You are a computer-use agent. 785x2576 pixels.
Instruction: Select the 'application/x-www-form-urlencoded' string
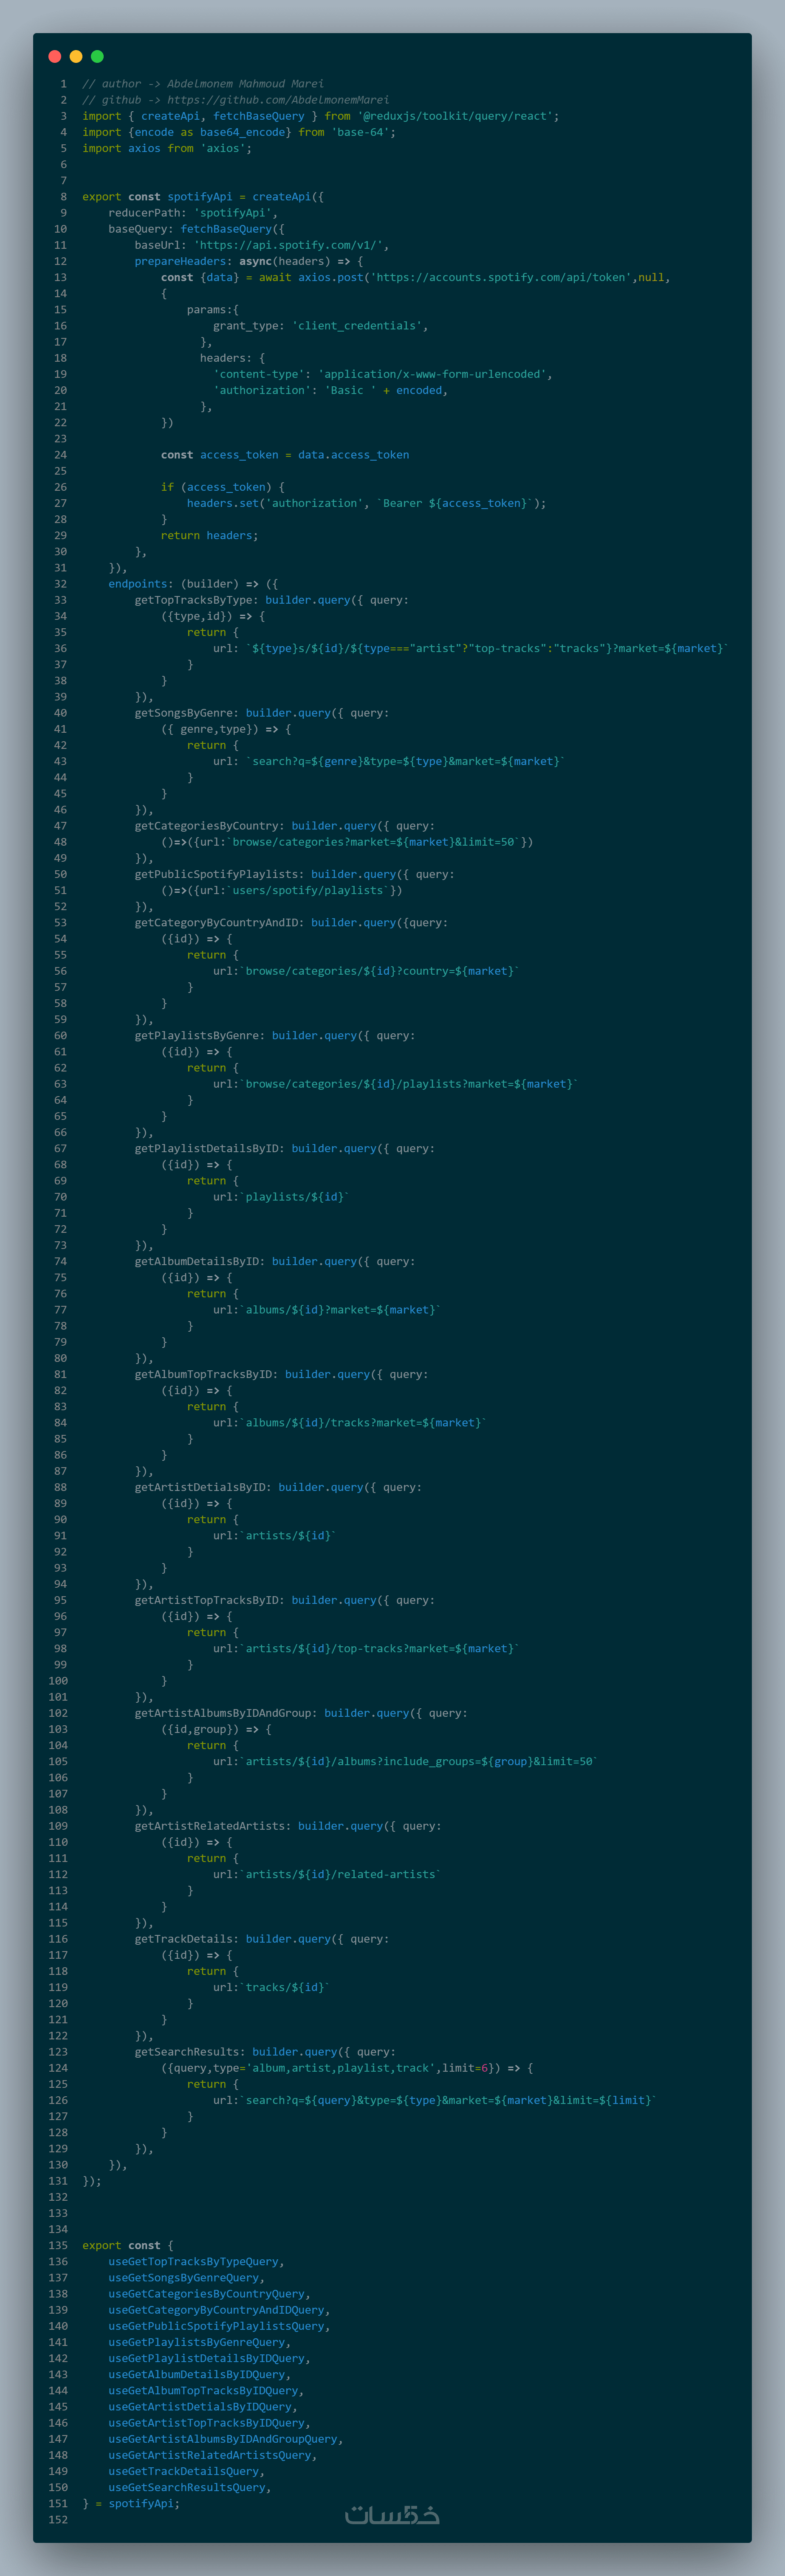tap(432, 374)
